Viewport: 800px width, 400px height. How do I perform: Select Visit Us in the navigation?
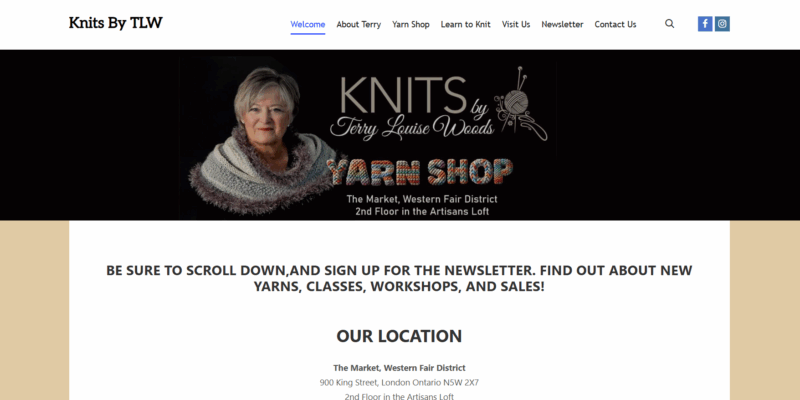(516, 24)
